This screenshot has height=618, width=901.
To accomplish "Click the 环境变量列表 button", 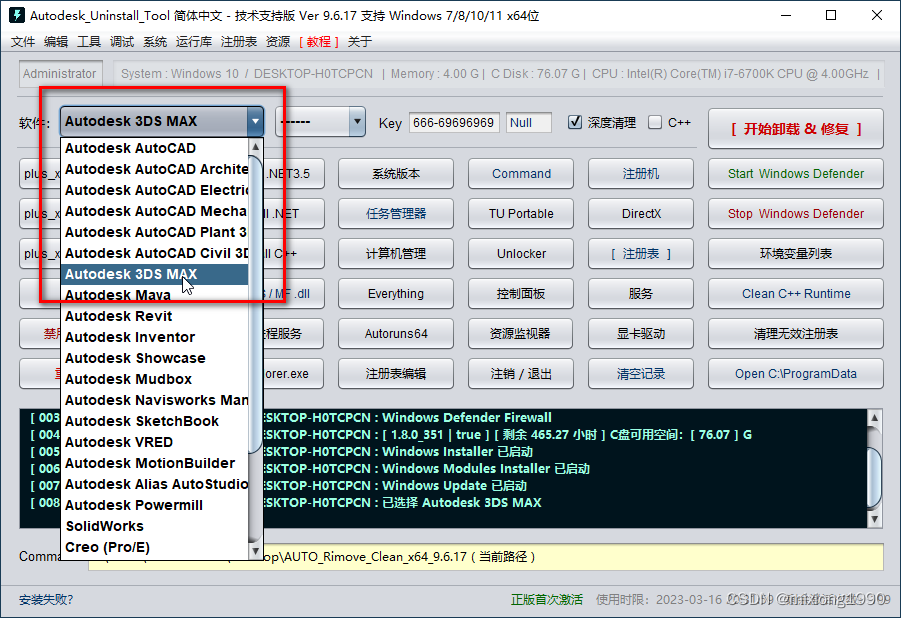I will click(x=796, y=254).
